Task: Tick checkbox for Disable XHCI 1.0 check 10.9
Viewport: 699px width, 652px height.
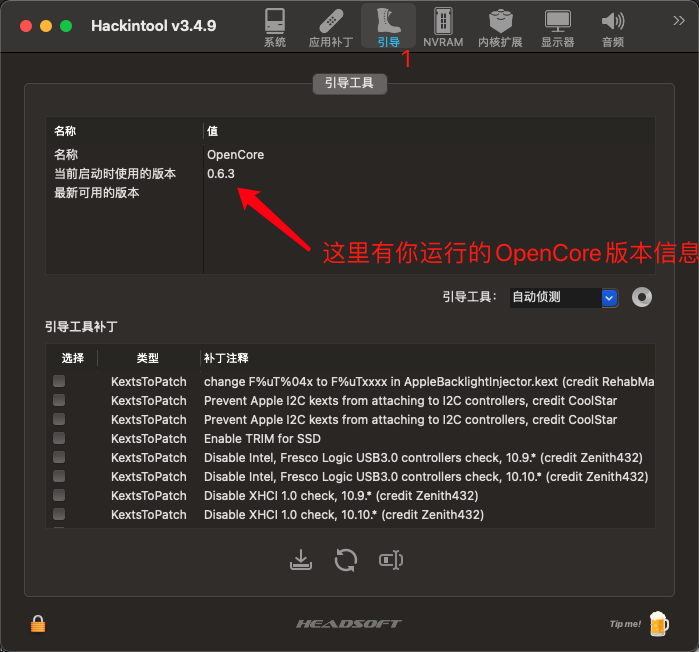Action: point(59,495)
